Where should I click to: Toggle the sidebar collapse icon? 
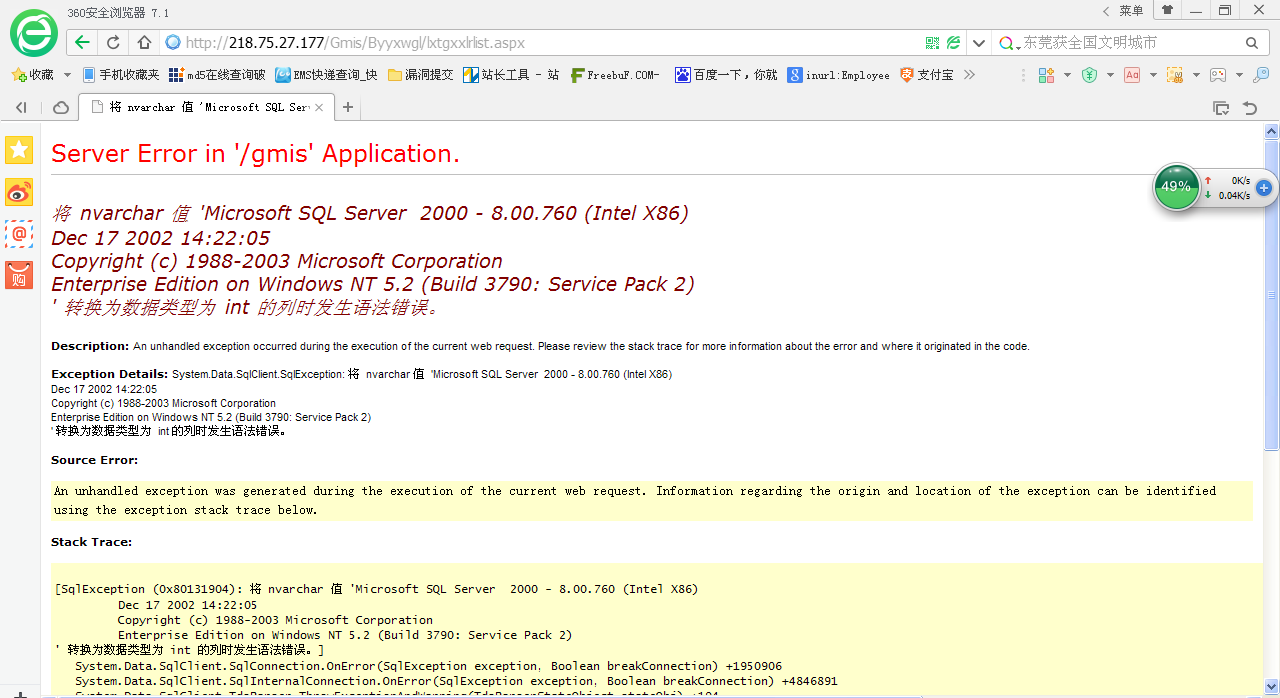click(x=21, y=107)
